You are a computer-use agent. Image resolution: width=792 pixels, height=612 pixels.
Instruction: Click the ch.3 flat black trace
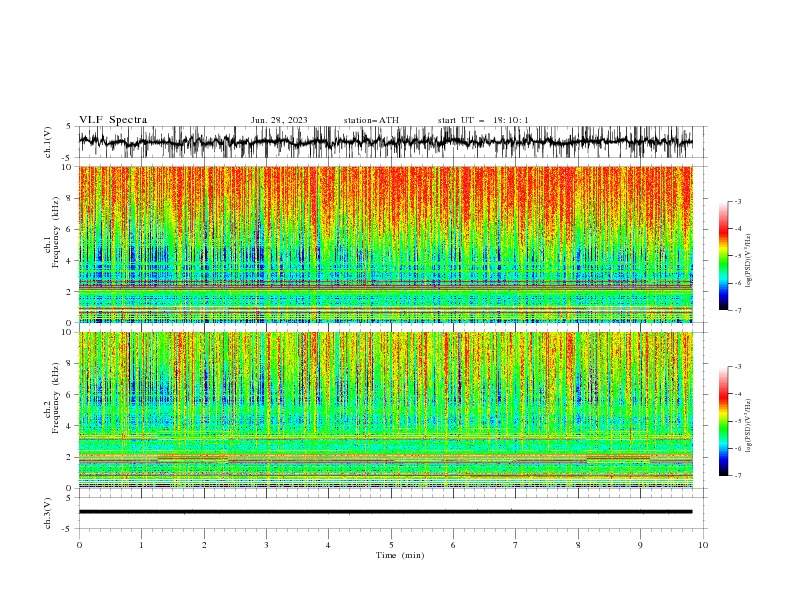pos(385,512)
